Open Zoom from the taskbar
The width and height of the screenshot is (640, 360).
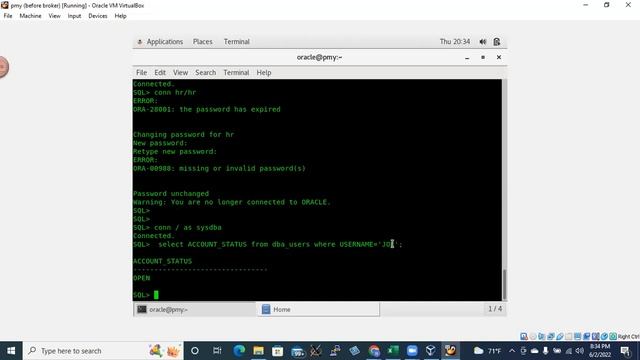(x=412, y=351)
